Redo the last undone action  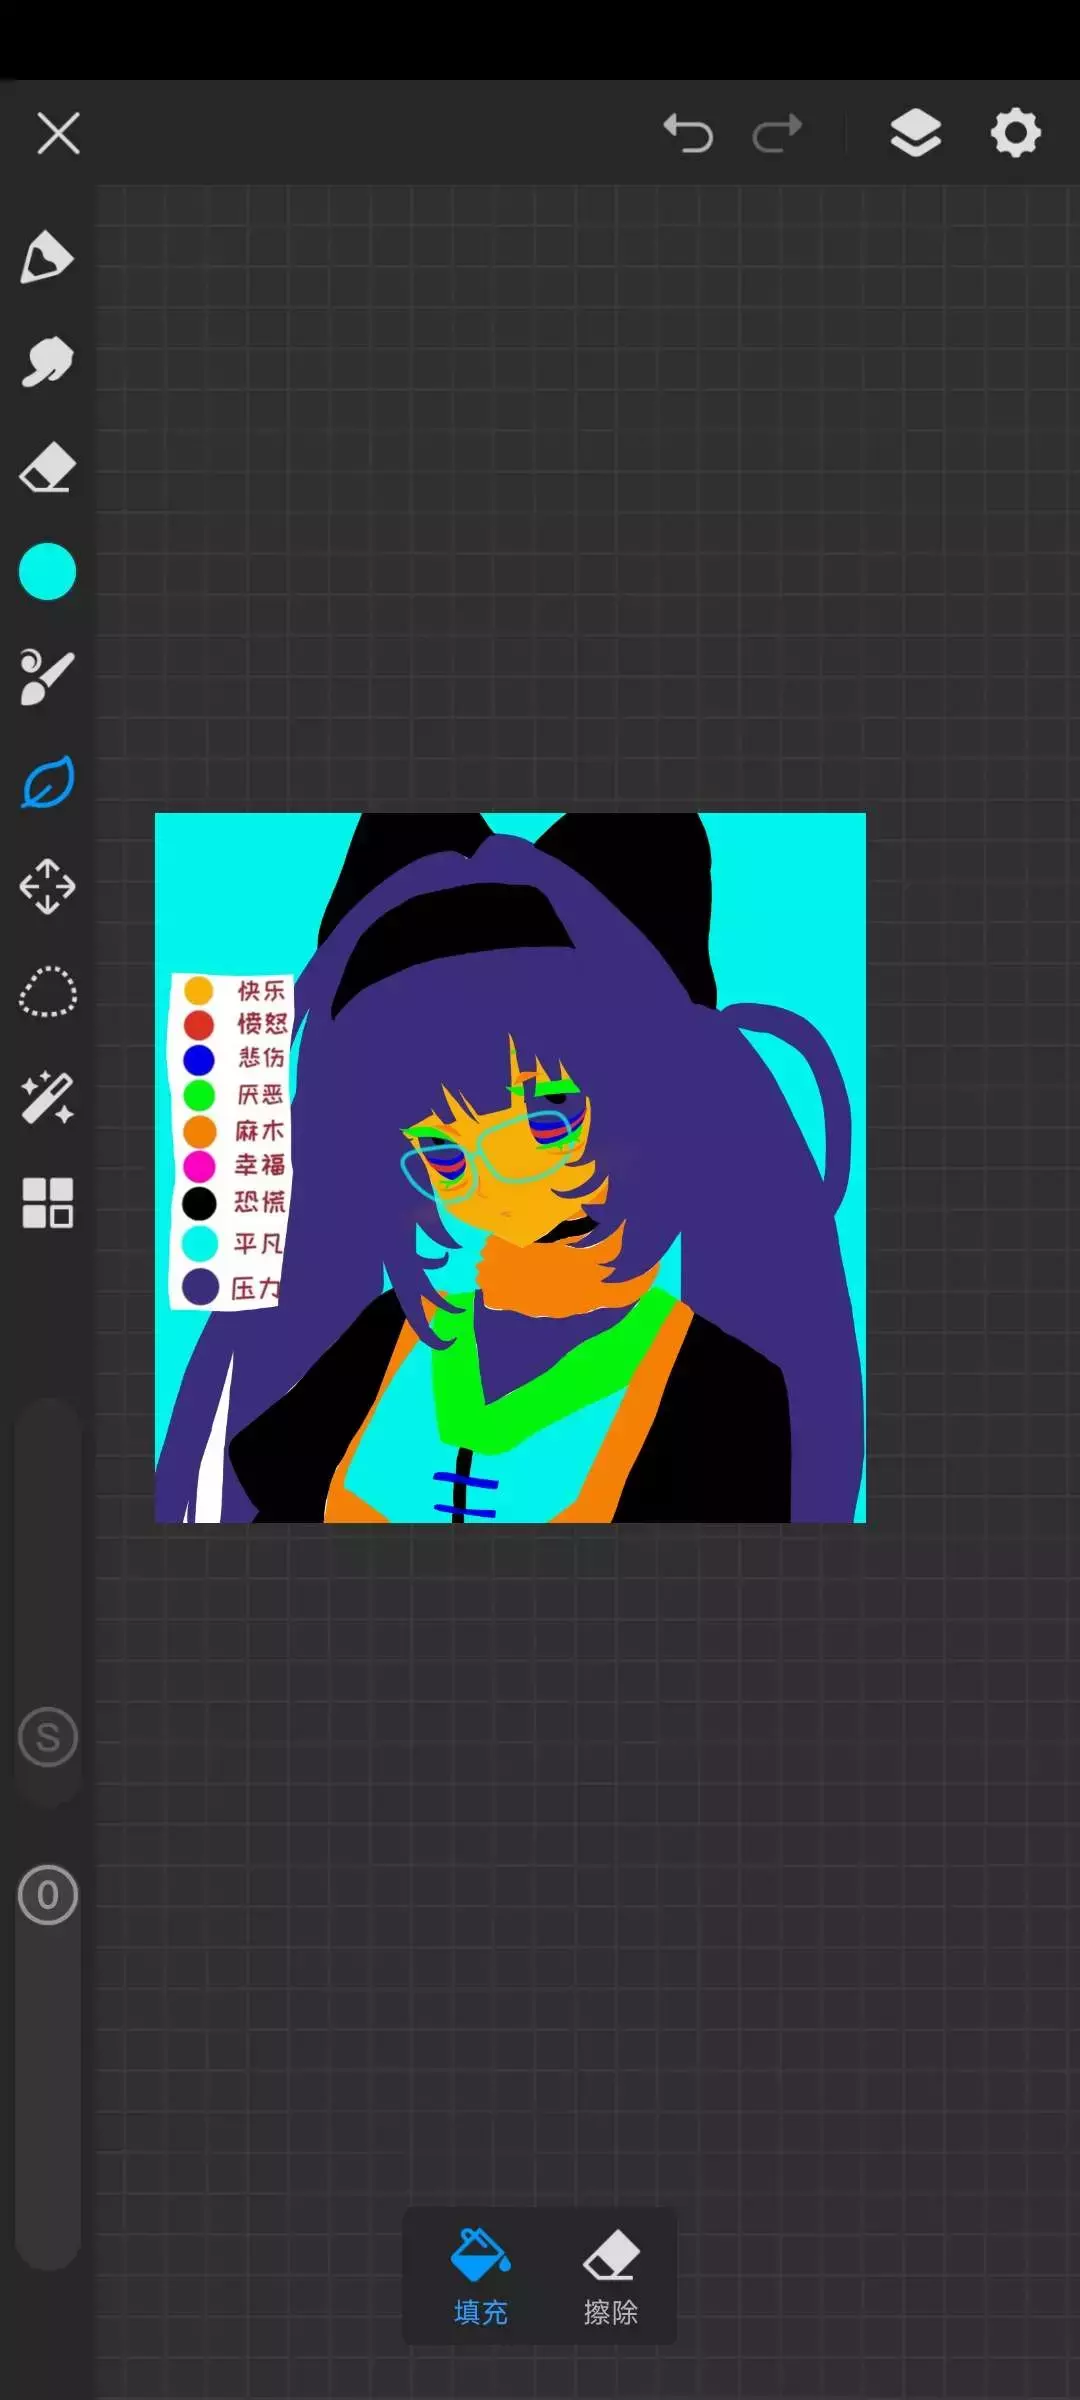[x=777, y=133]
